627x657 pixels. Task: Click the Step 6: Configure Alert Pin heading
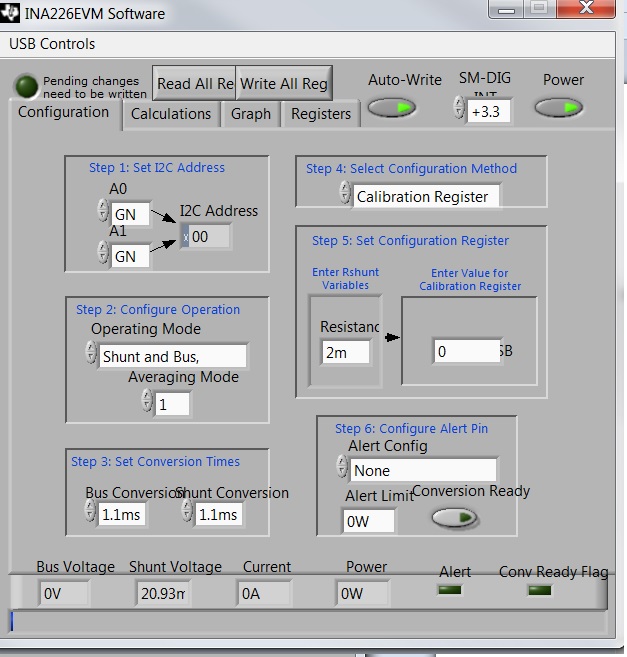(x=411, y=428)
